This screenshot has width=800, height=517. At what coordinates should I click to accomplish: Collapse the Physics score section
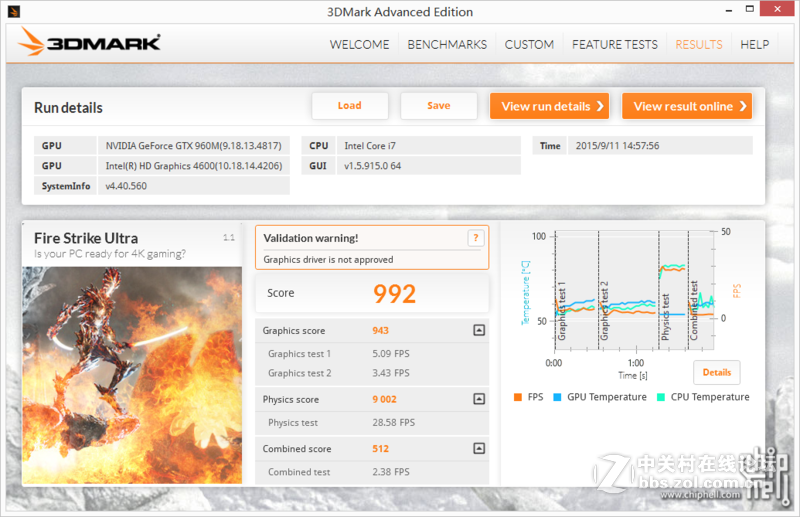tap(479, 399)
